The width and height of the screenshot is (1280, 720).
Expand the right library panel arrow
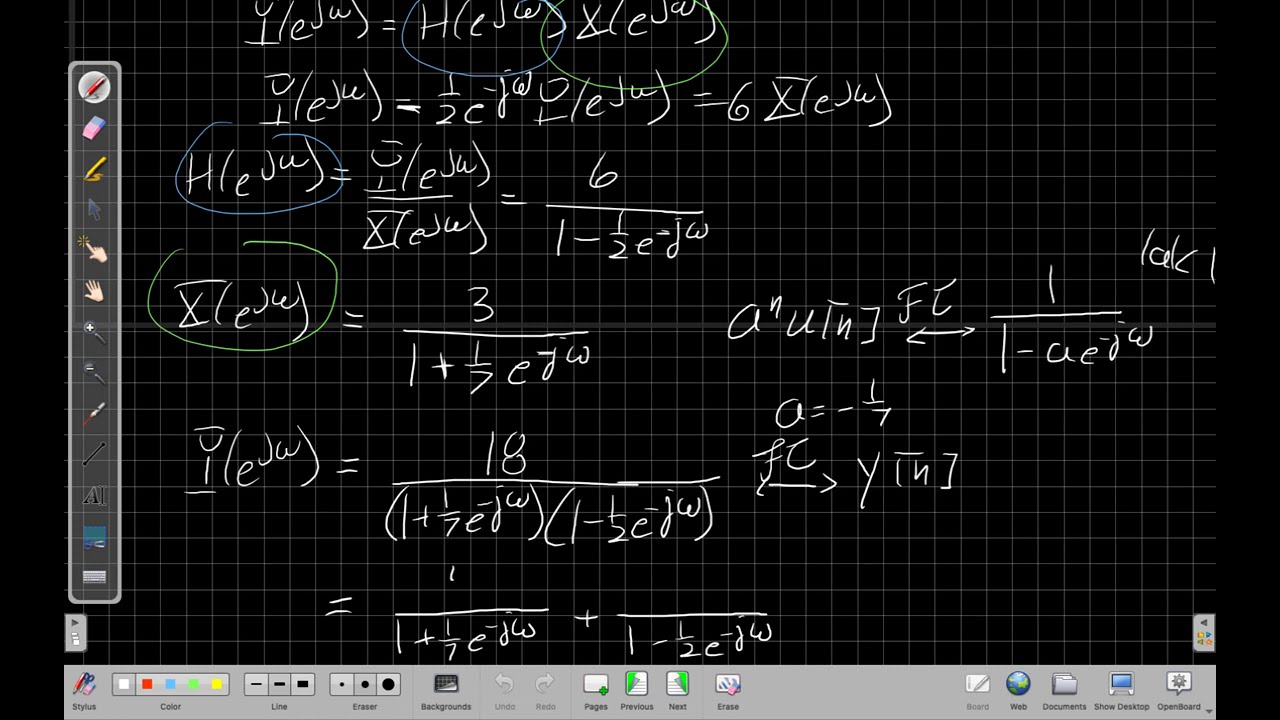pos(1204,631)
